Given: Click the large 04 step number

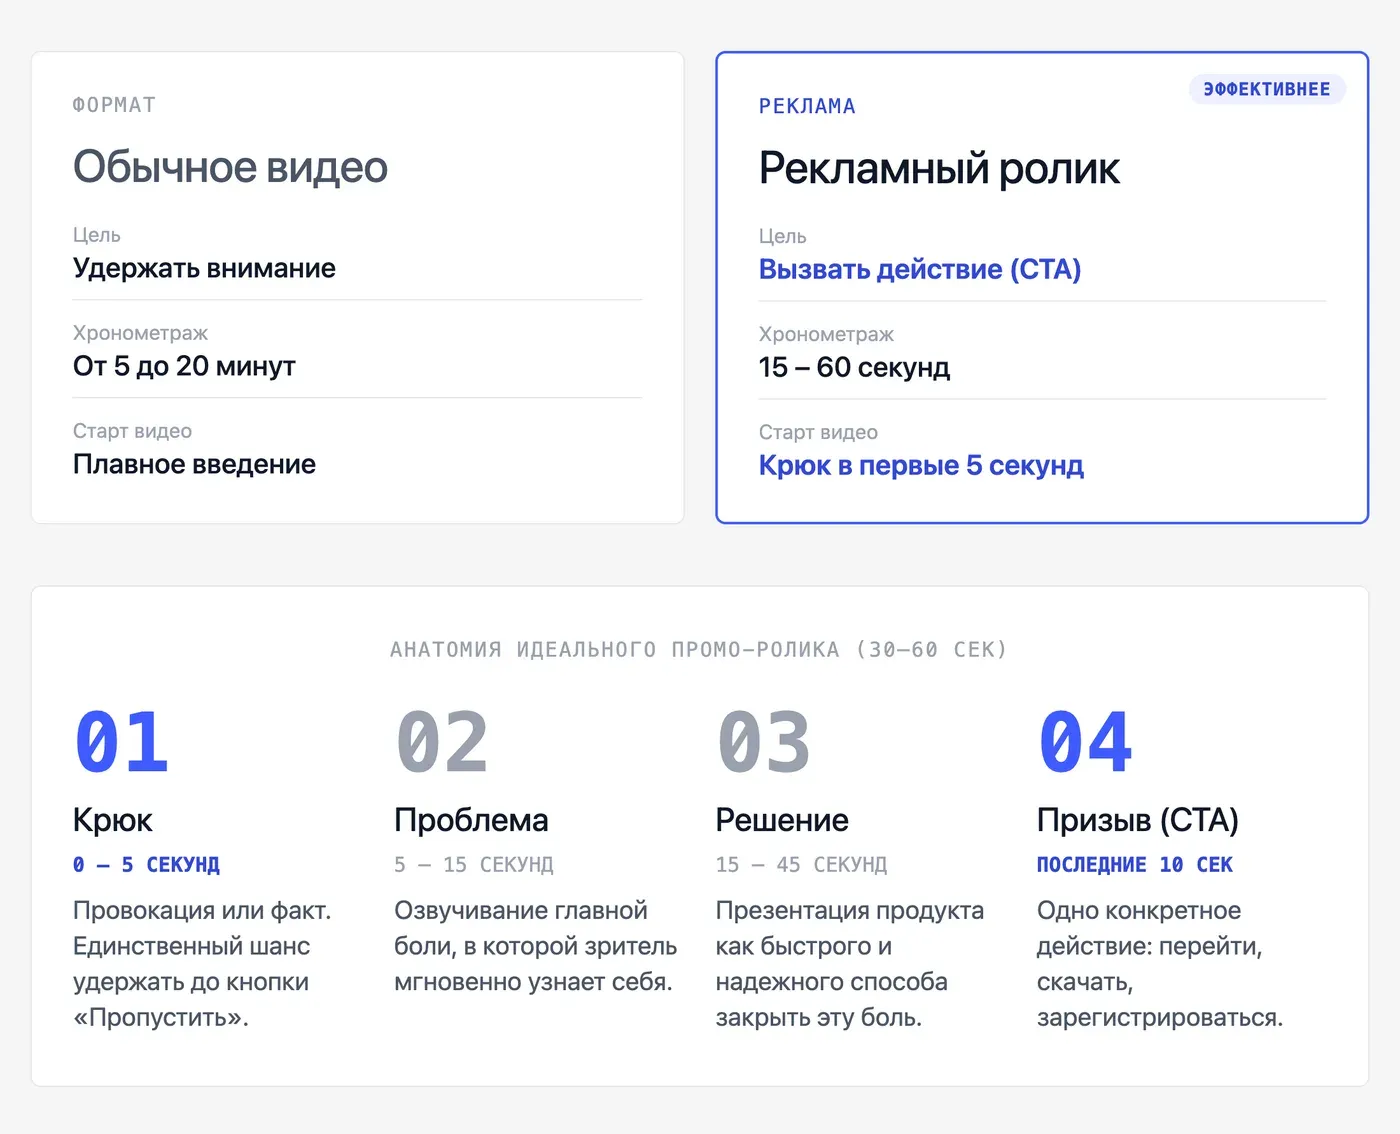Looking at the screenshot, I should (x=1085, y=742).
